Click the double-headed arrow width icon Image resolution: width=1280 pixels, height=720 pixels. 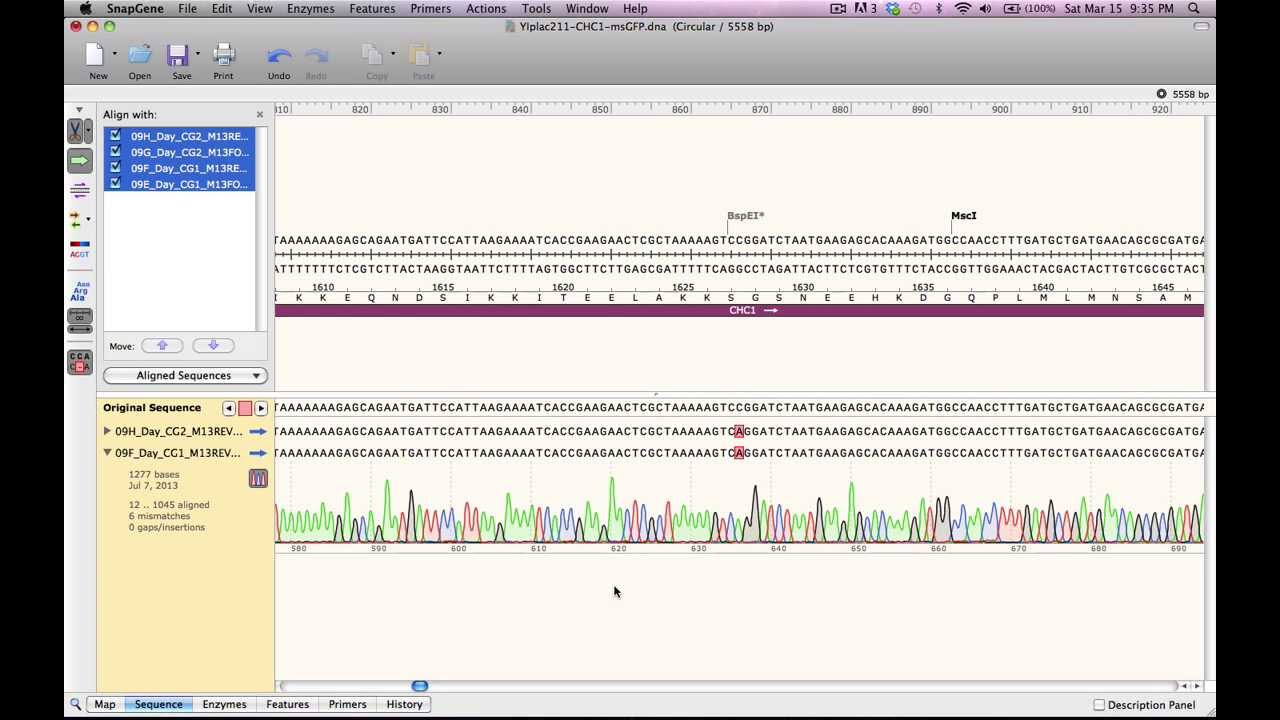pos(79,329)
